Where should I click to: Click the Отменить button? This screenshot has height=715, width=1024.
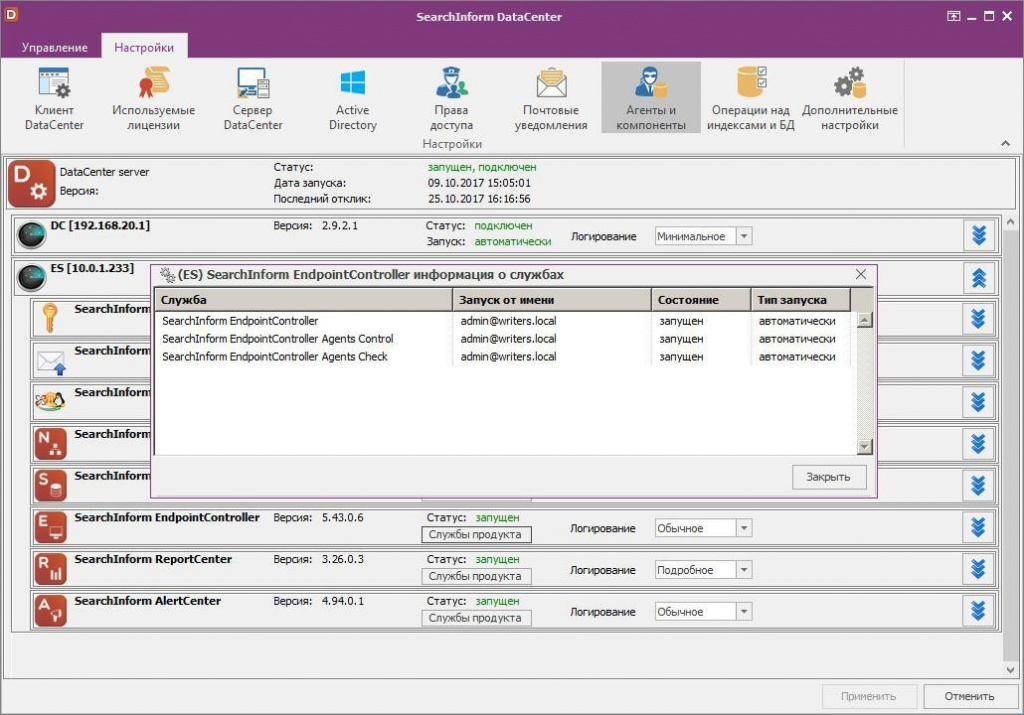(970, 697)
